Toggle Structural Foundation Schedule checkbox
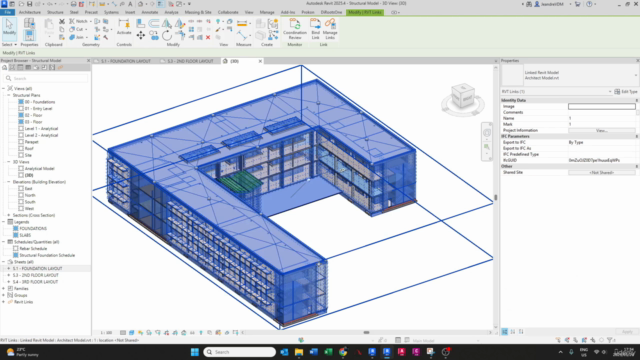640x360 pixels. point(16,255)
